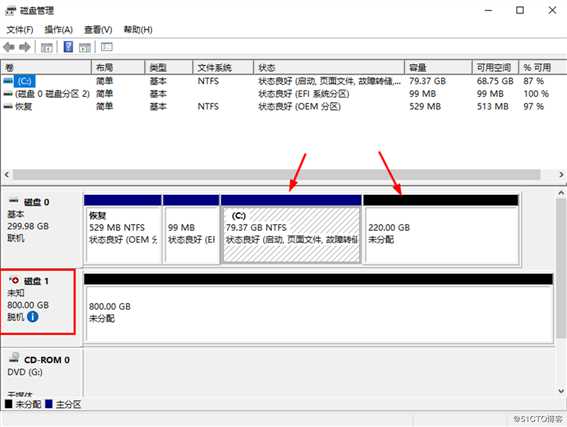
Task: Click the blue Help question-mark toolbar icon
Action: point(68,47)
